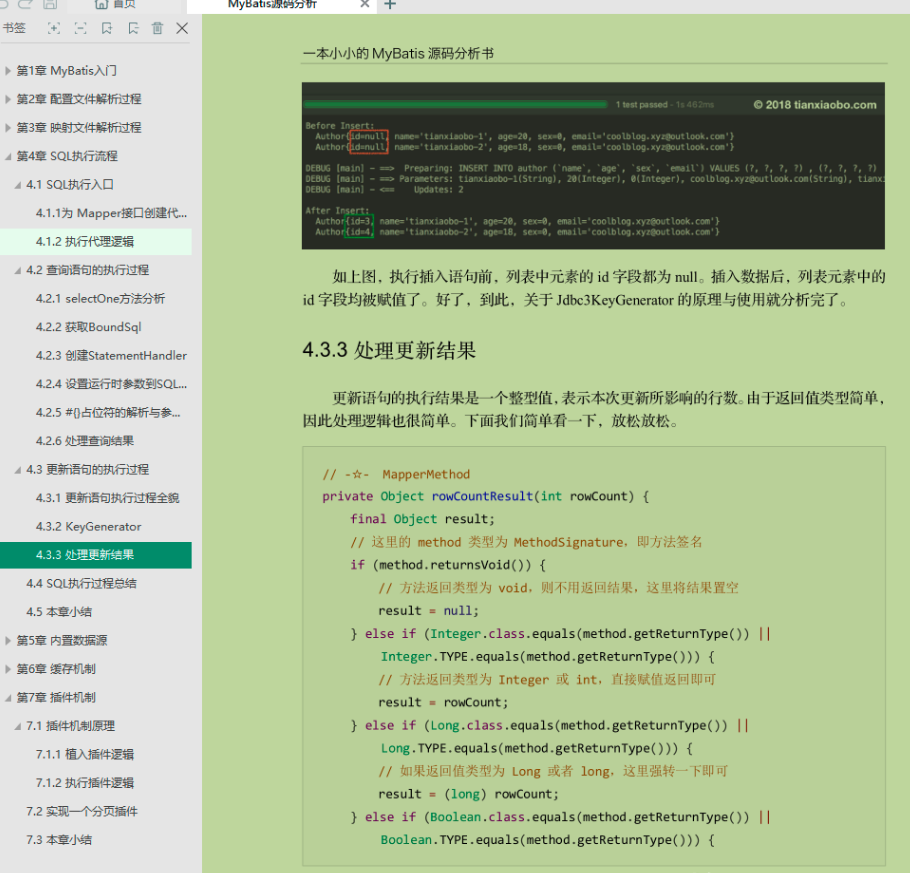
Task: Collapse section 7.1 插件机制原理
Action: click(x=17, y=726)
